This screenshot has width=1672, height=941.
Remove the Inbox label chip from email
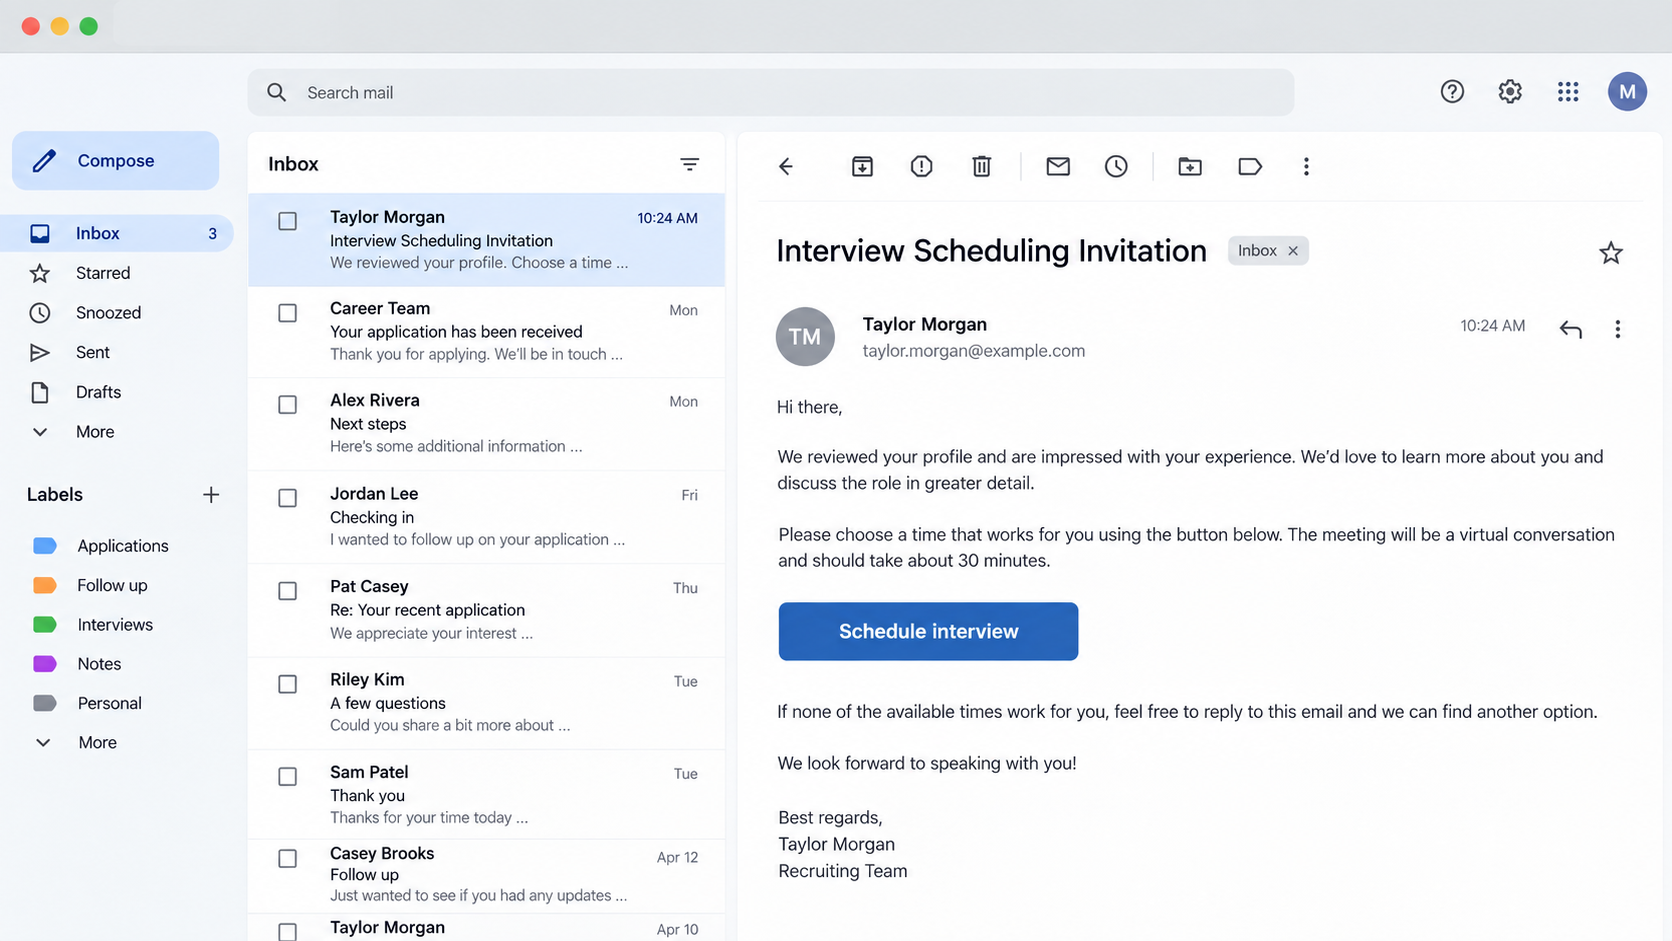tap(1293, 251)
